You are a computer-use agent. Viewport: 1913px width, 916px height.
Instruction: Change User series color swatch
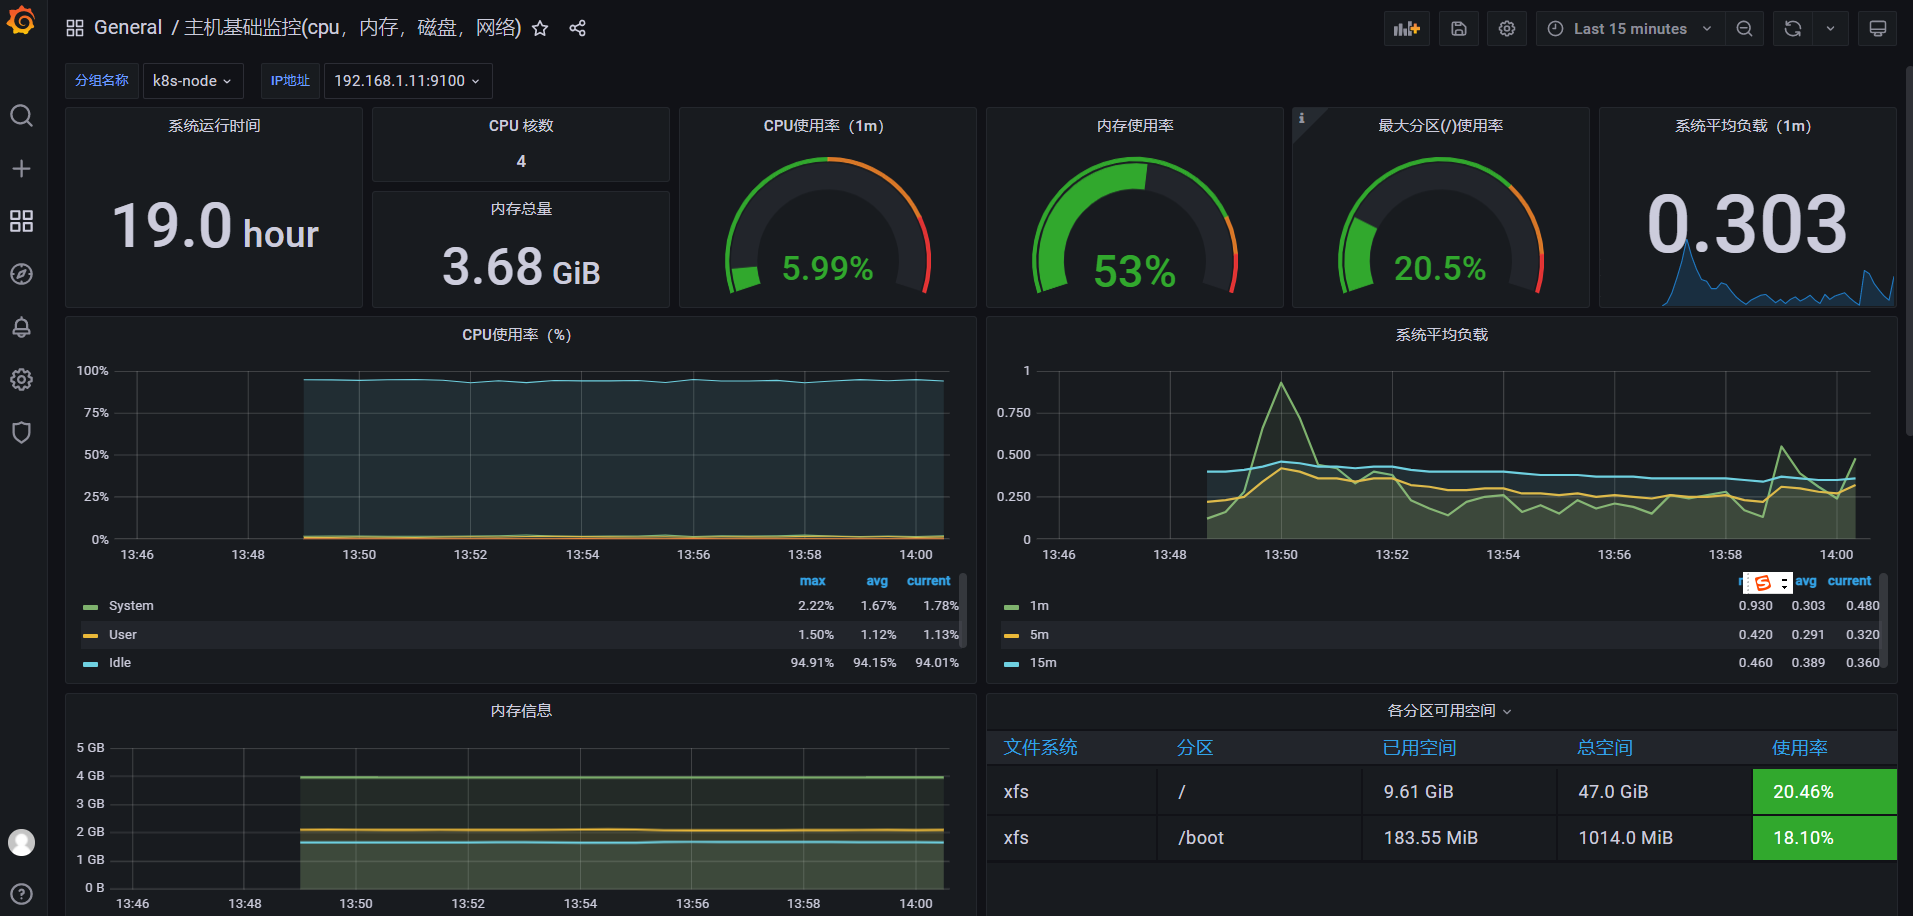91,636
